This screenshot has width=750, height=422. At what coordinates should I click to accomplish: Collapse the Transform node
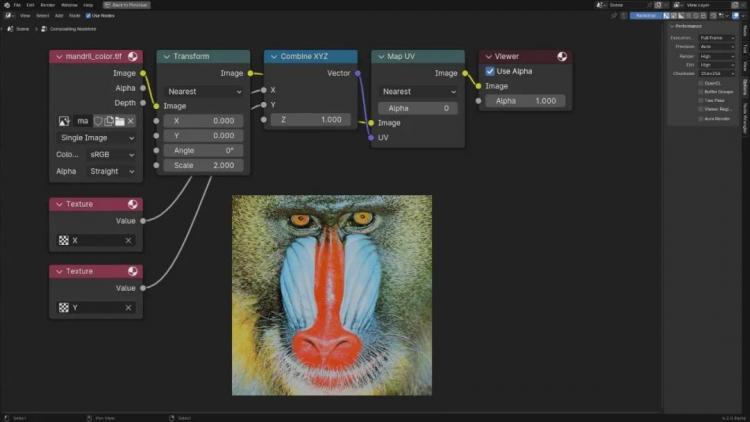(166, 56)
